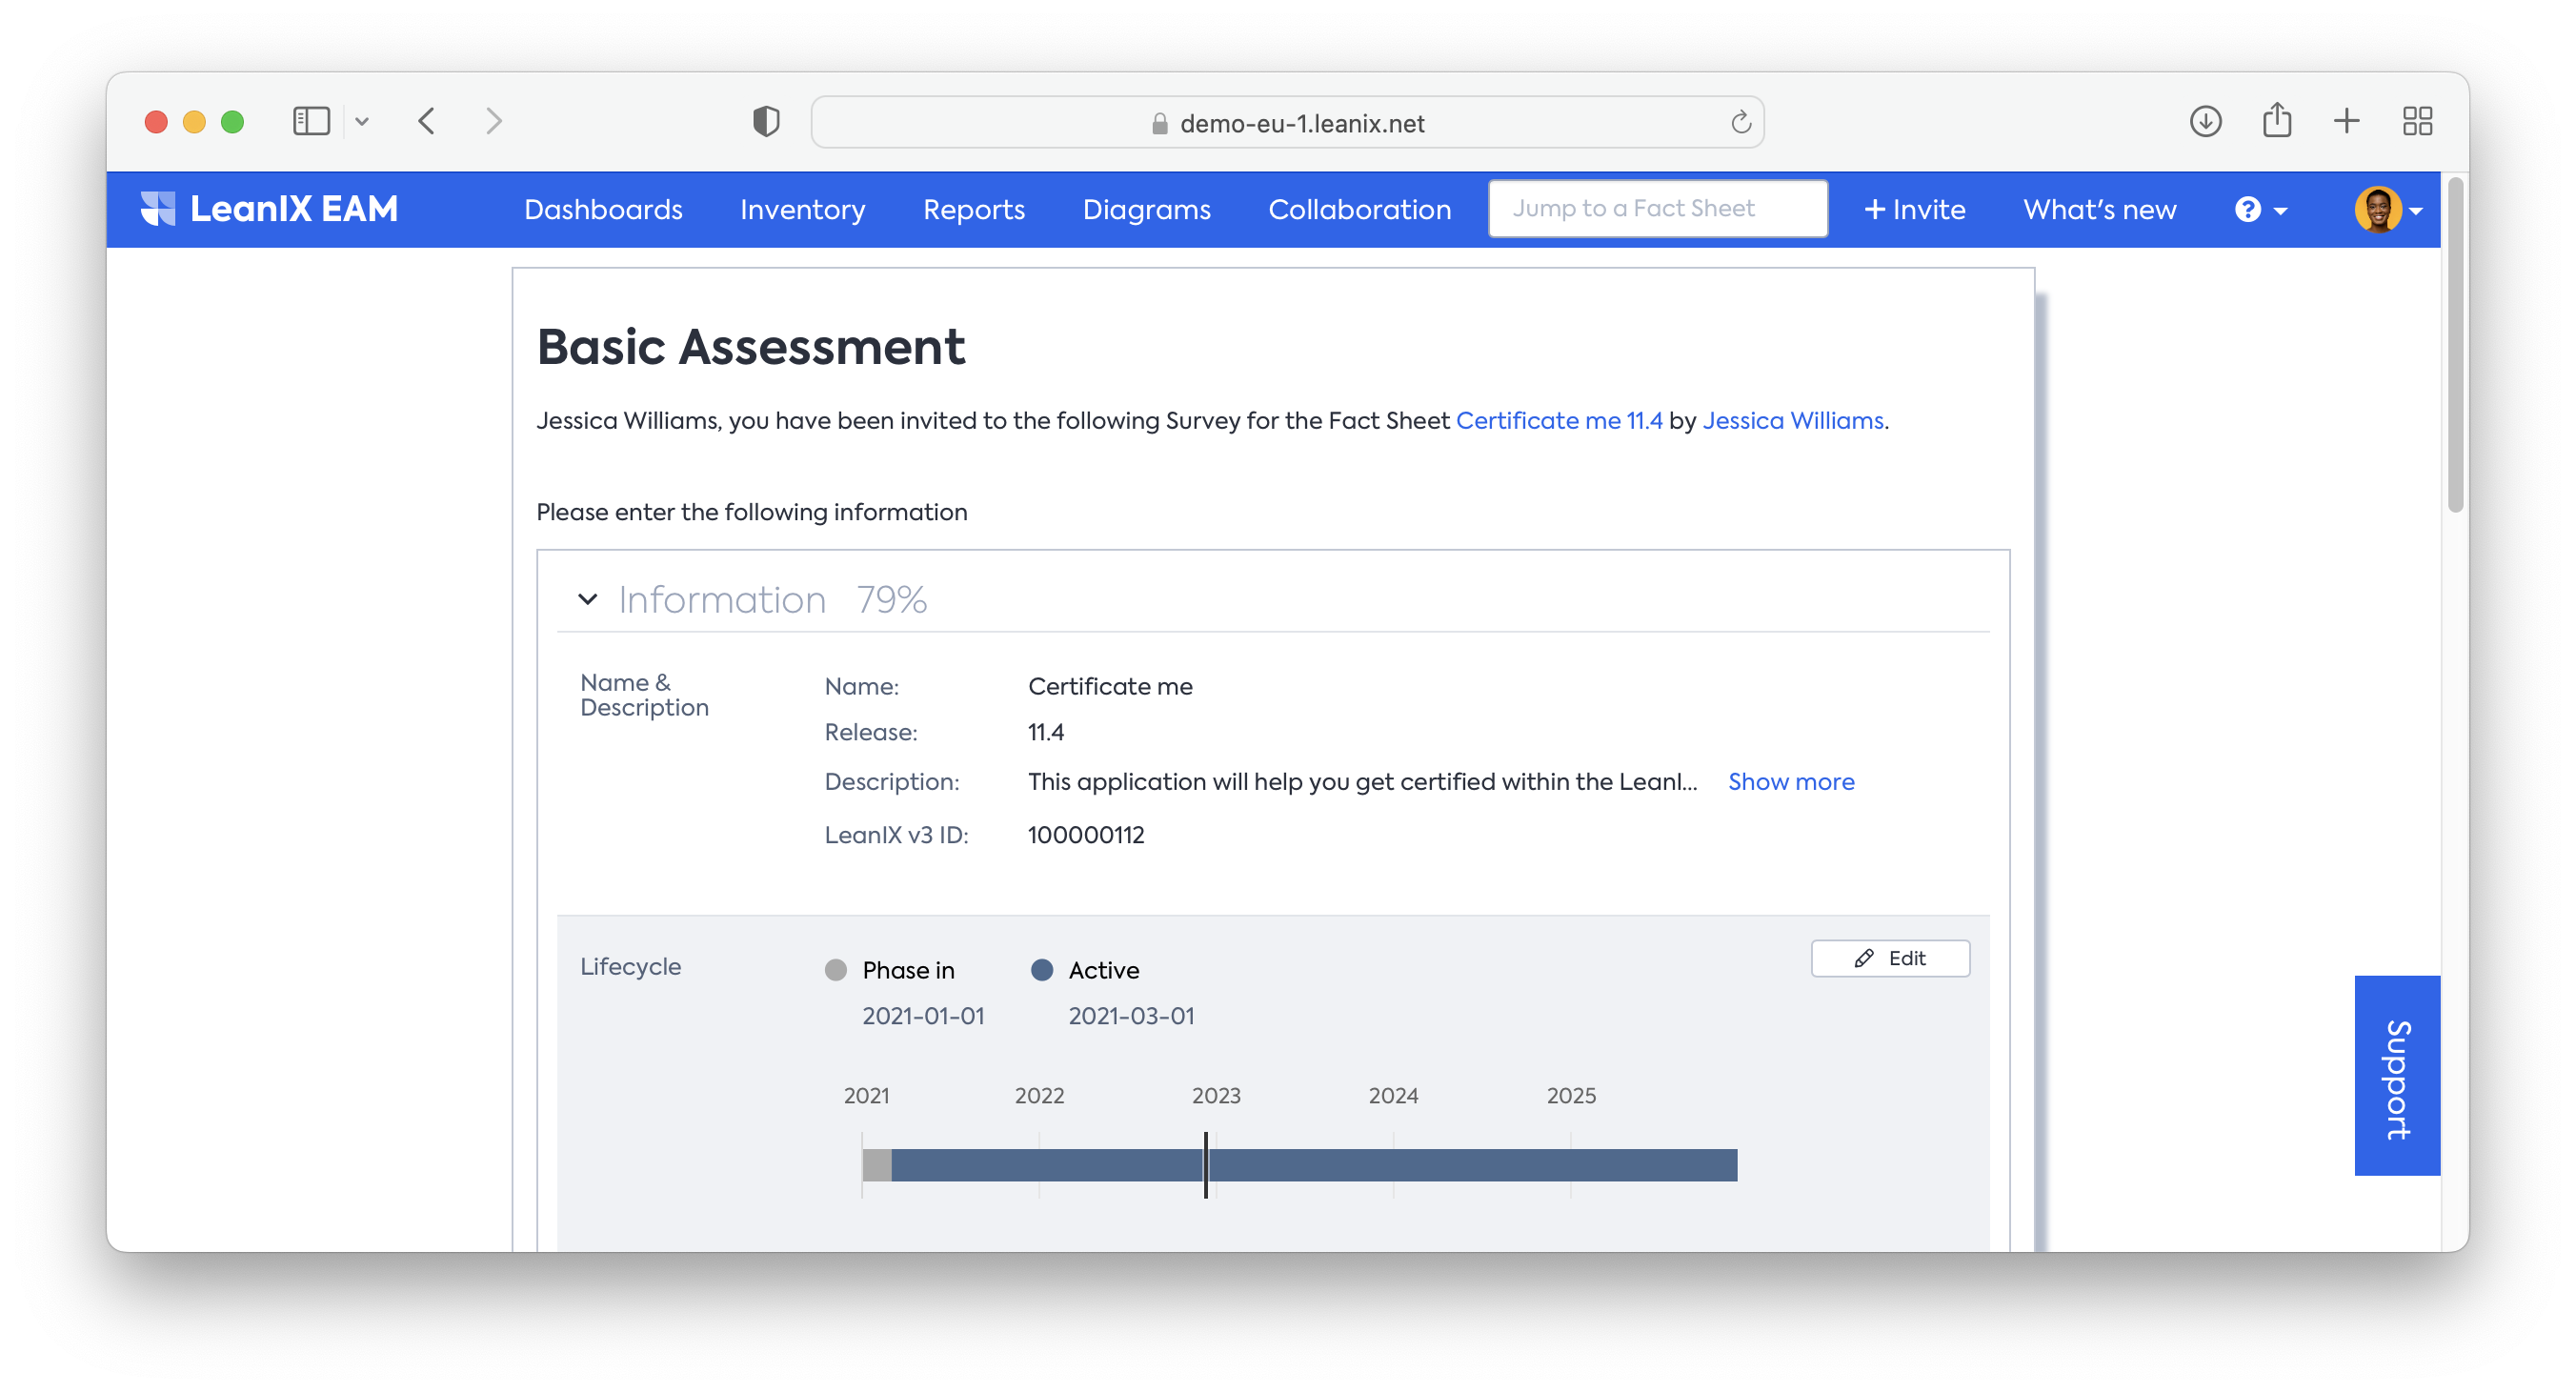
Task: Open new tab with plus icon
Action: click(x=2346, y=122)
